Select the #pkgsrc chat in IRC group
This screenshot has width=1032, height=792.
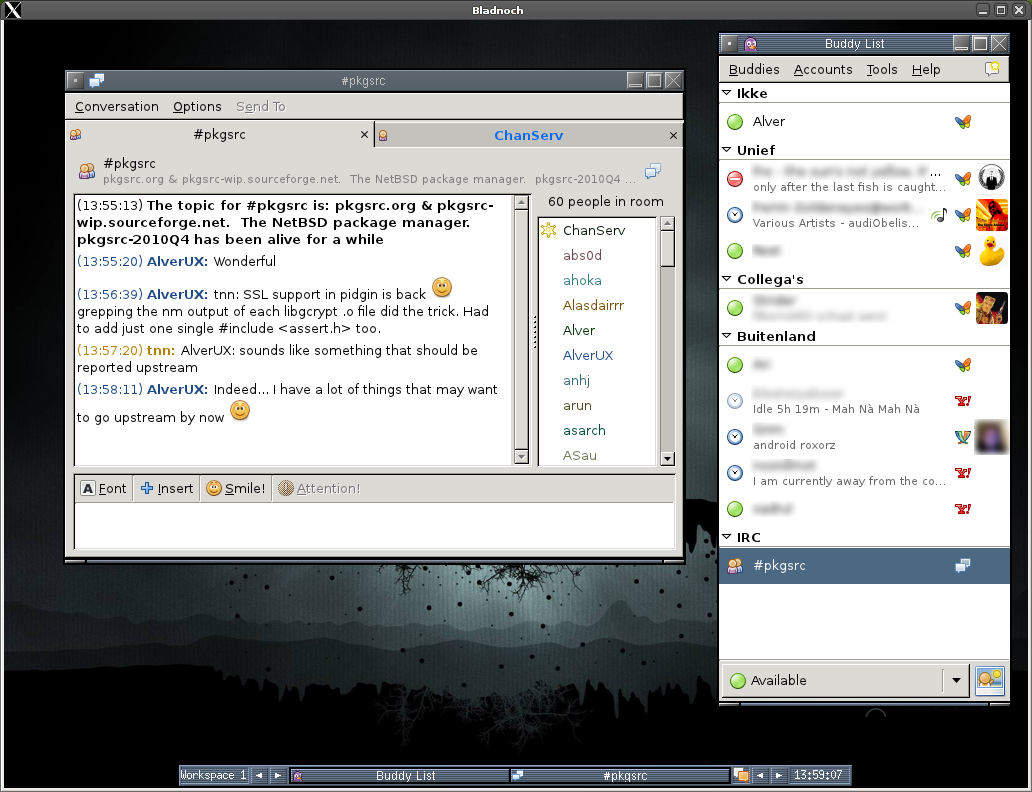pos(779,565)
